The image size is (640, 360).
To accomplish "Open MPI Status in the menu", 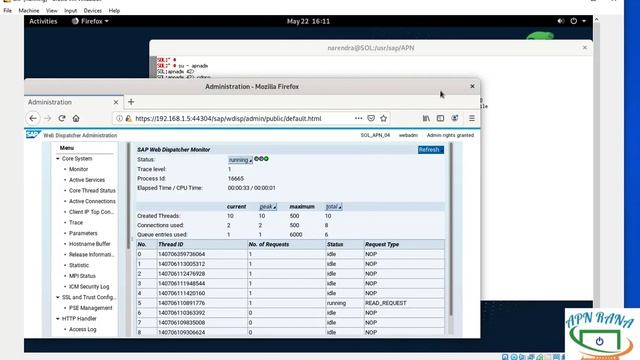I will point(82,276).
